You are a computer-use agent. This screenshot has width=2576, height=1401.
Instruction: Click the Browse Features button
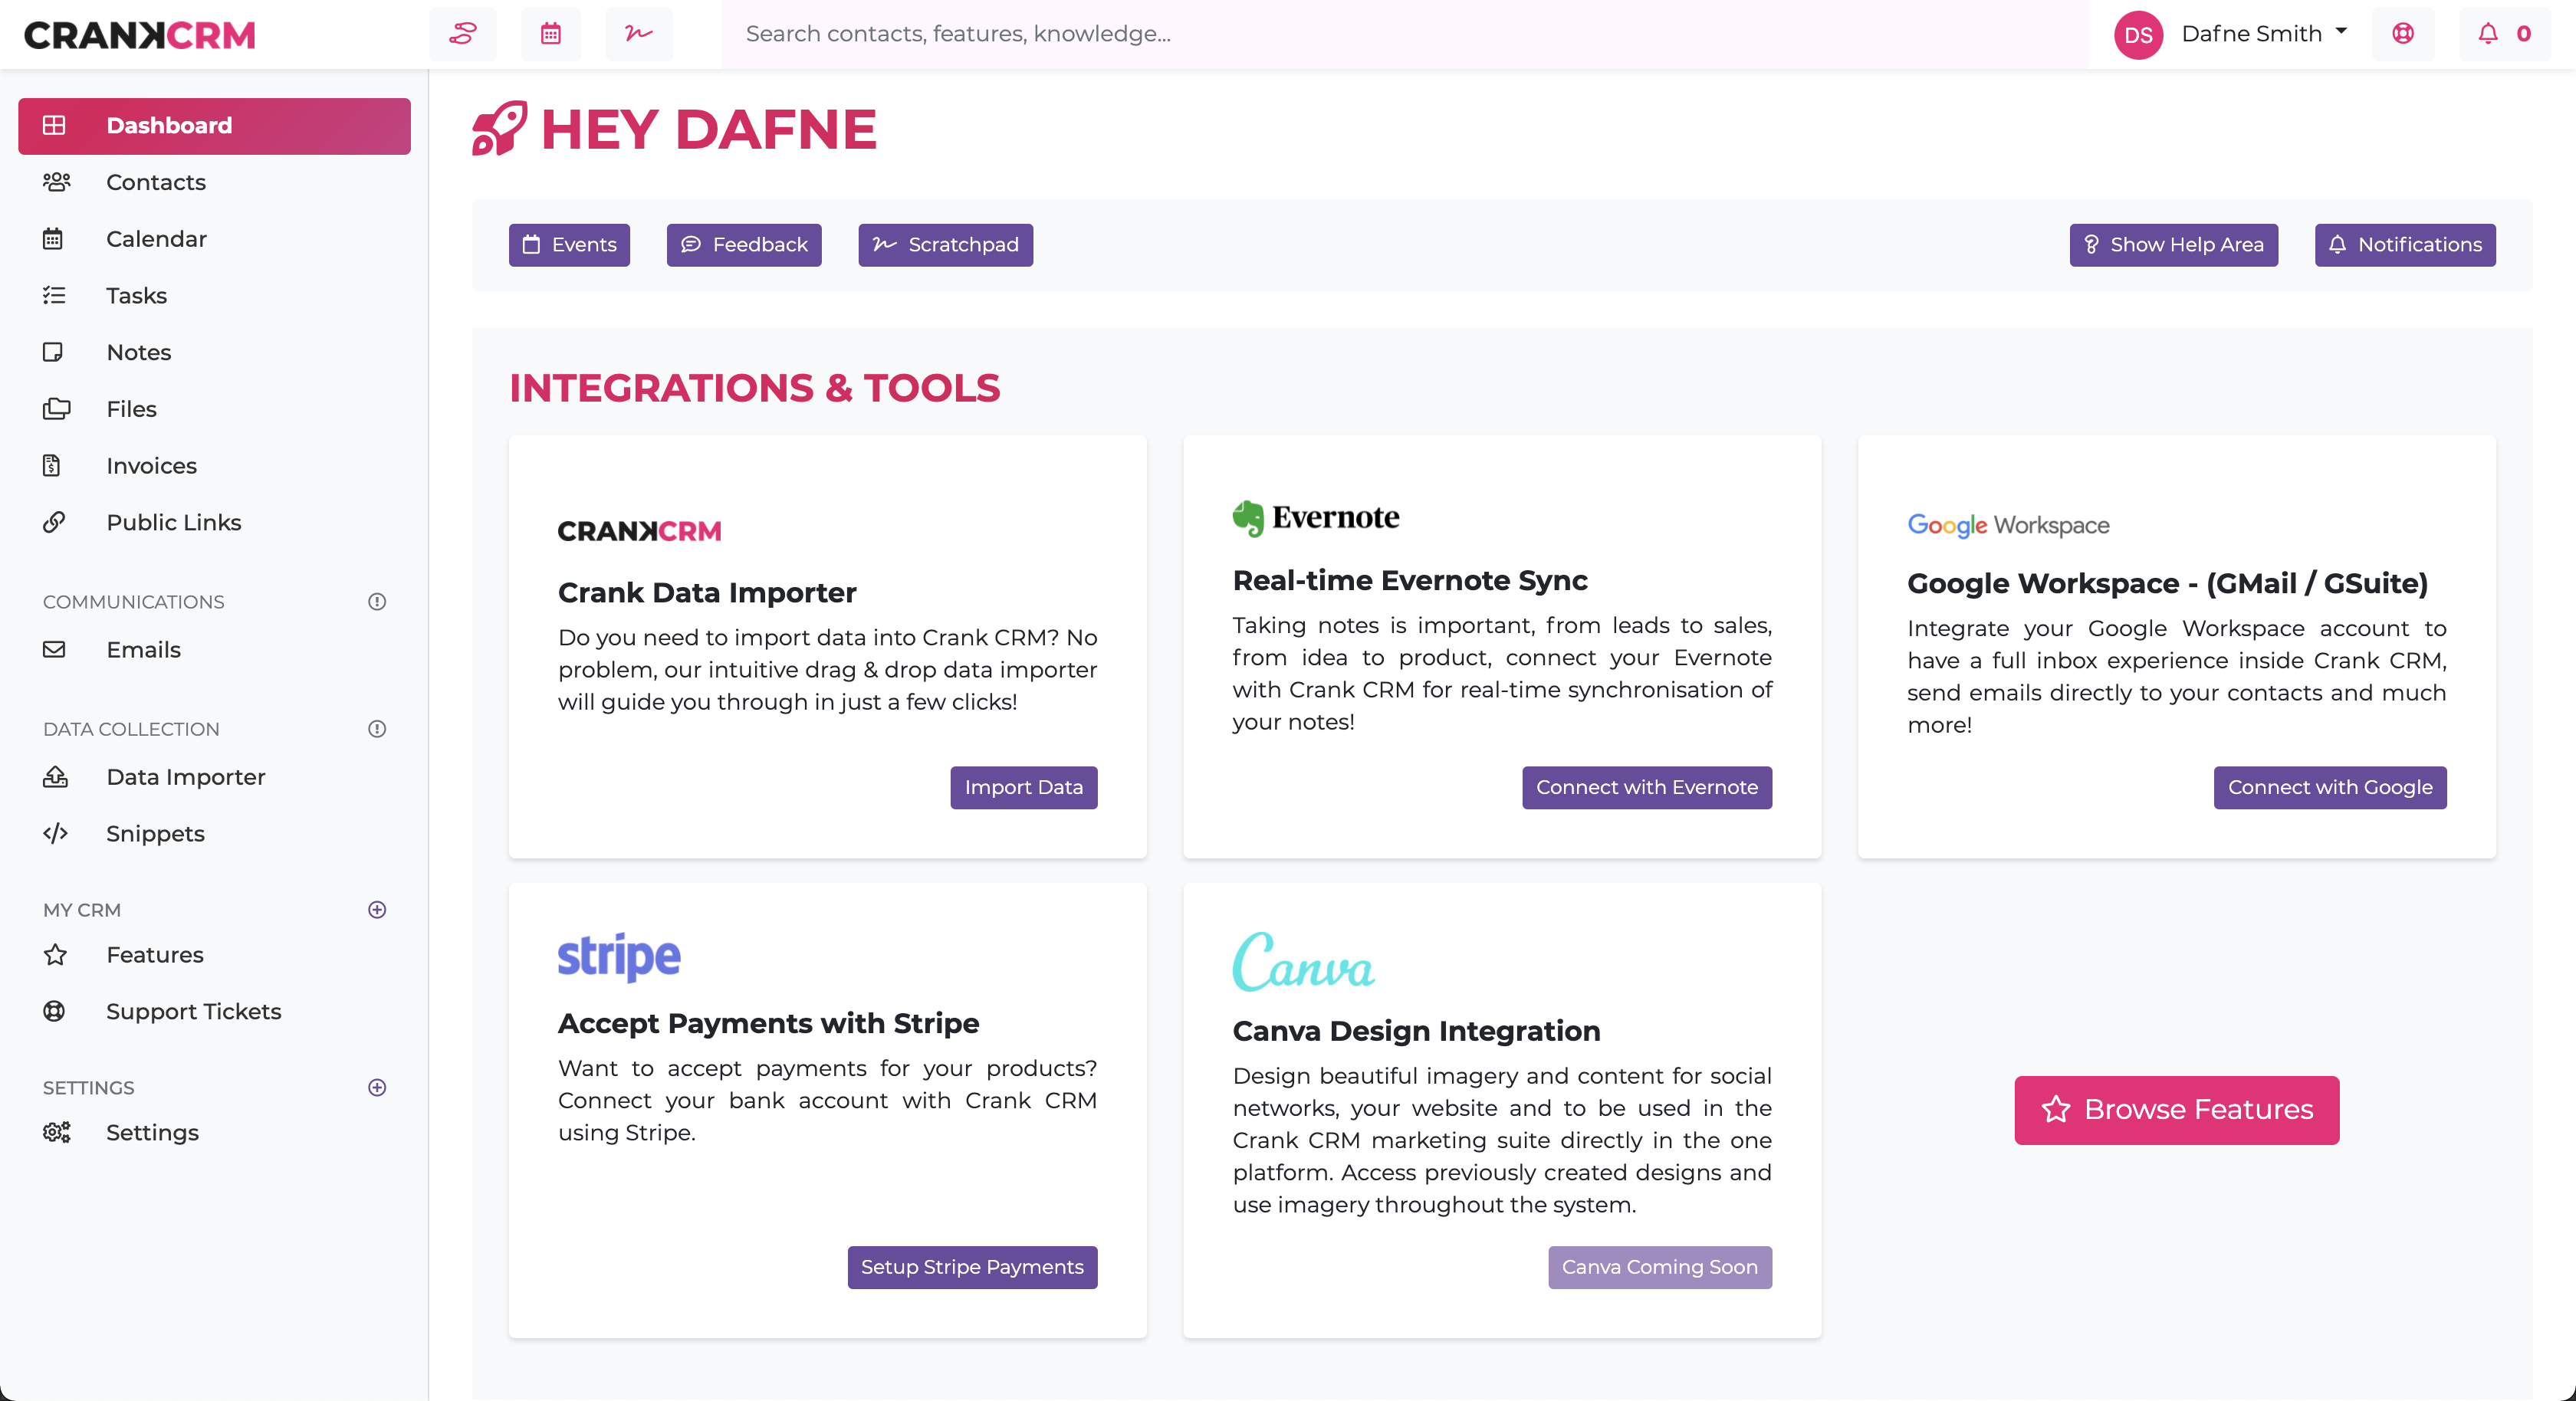tap(2176, 1110)
